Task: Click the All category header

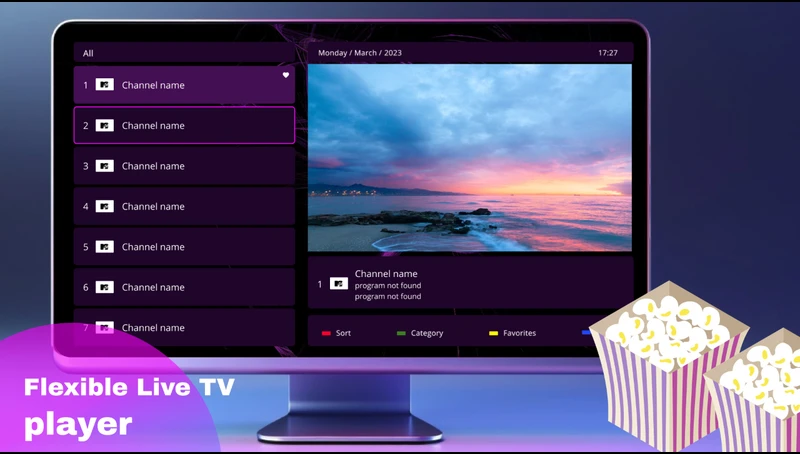Action: click(184, 53)
